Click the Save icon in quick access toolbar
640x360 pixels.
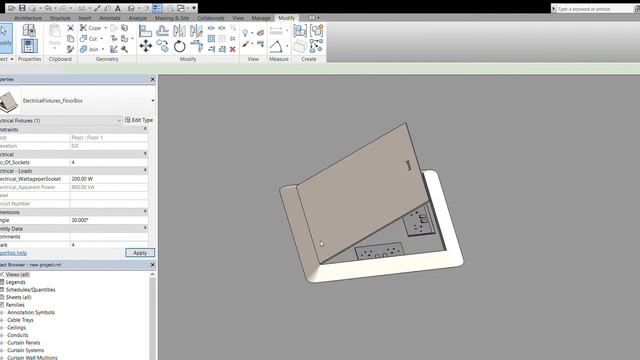(22, 8)
